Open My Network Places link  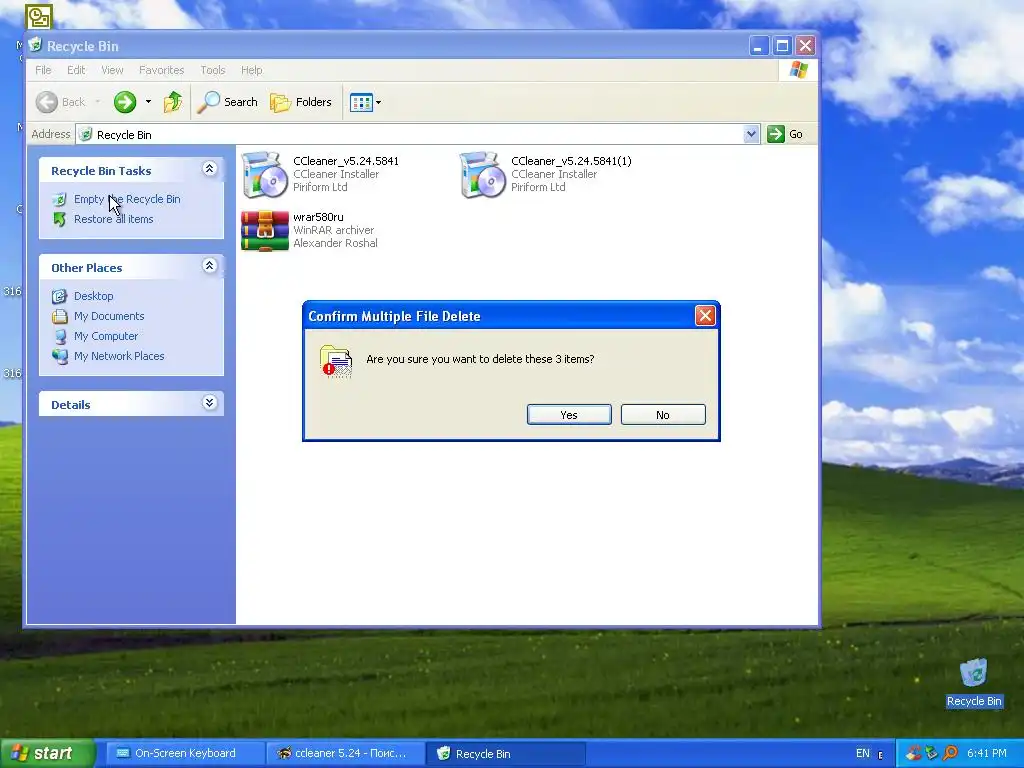pos(119,357)
